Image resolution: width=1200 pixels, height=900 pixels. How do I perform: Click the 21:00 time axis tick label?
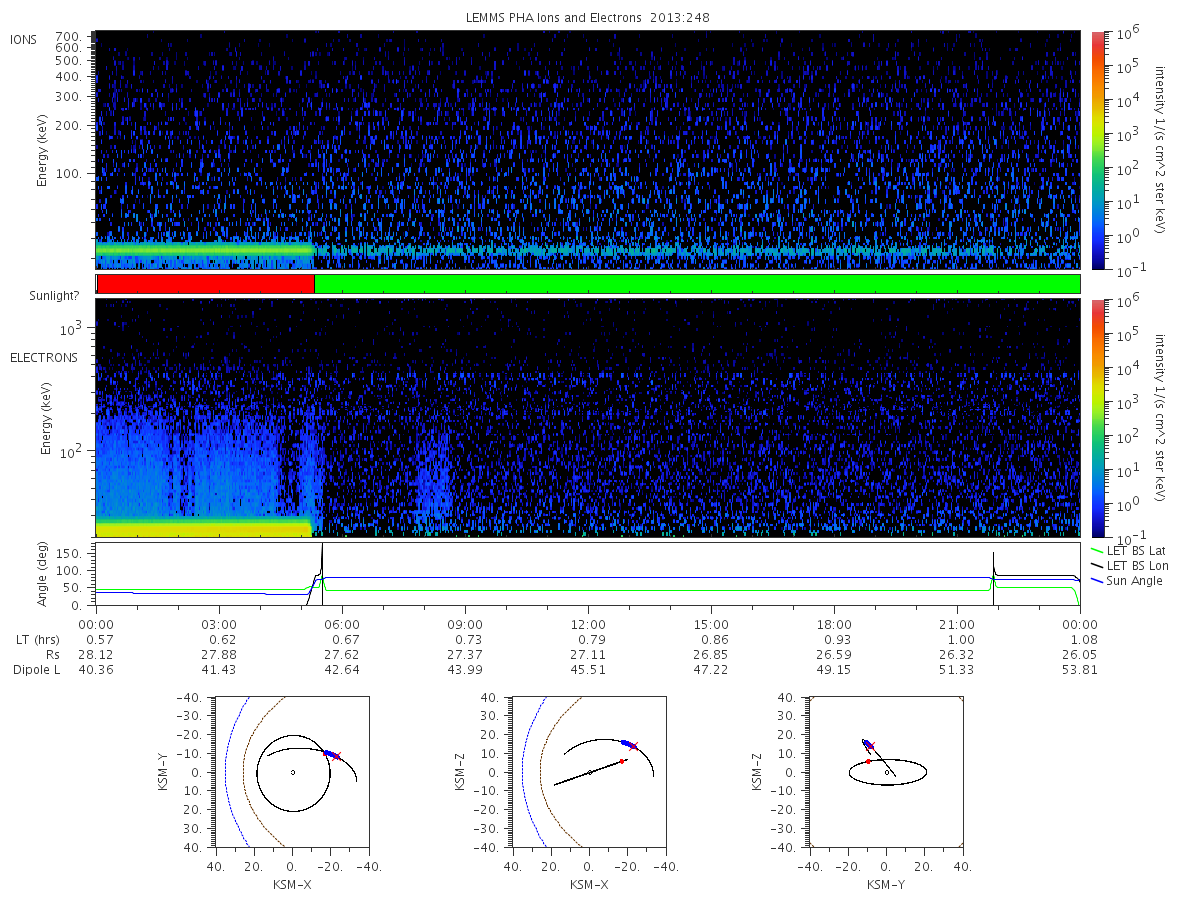pos(957,624)
